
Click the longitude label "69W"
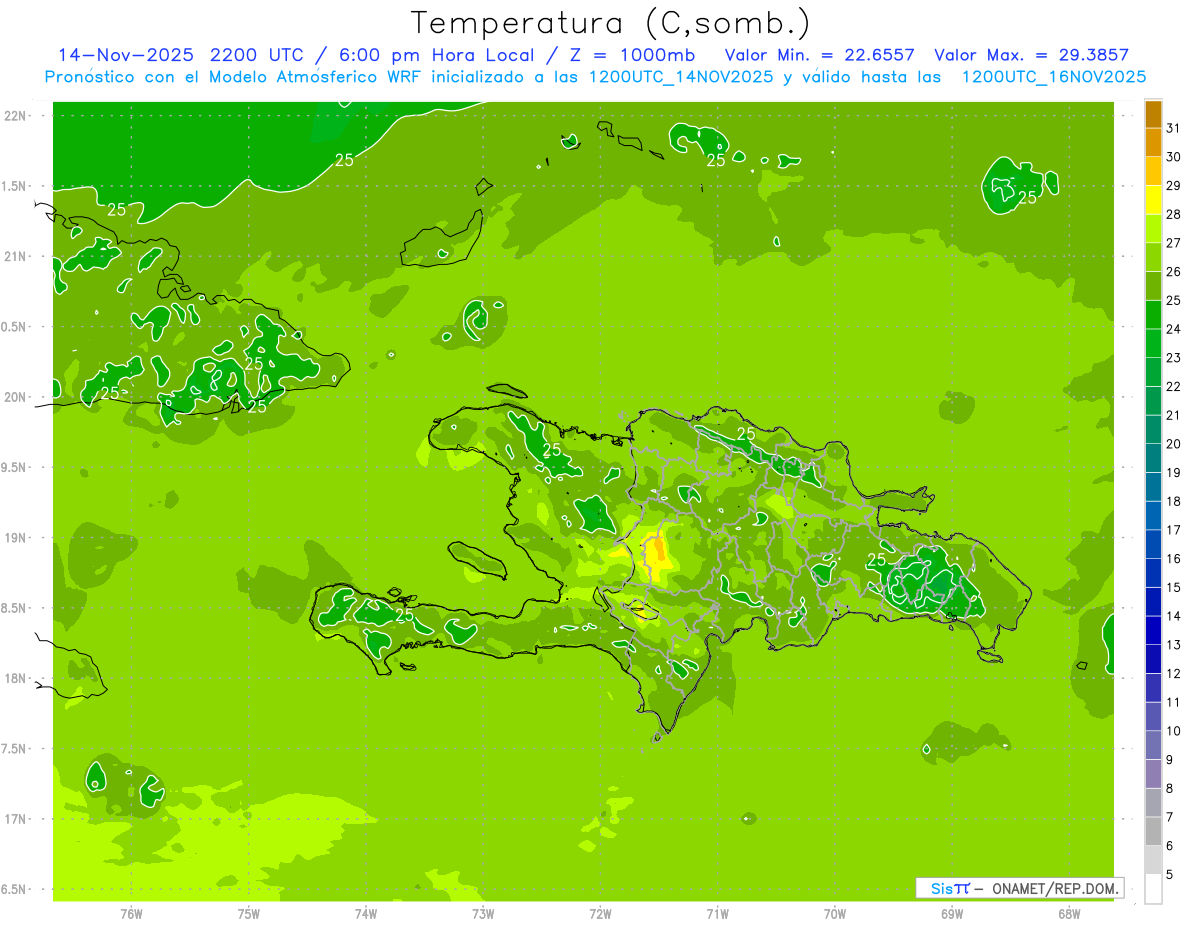pos(952,914)
